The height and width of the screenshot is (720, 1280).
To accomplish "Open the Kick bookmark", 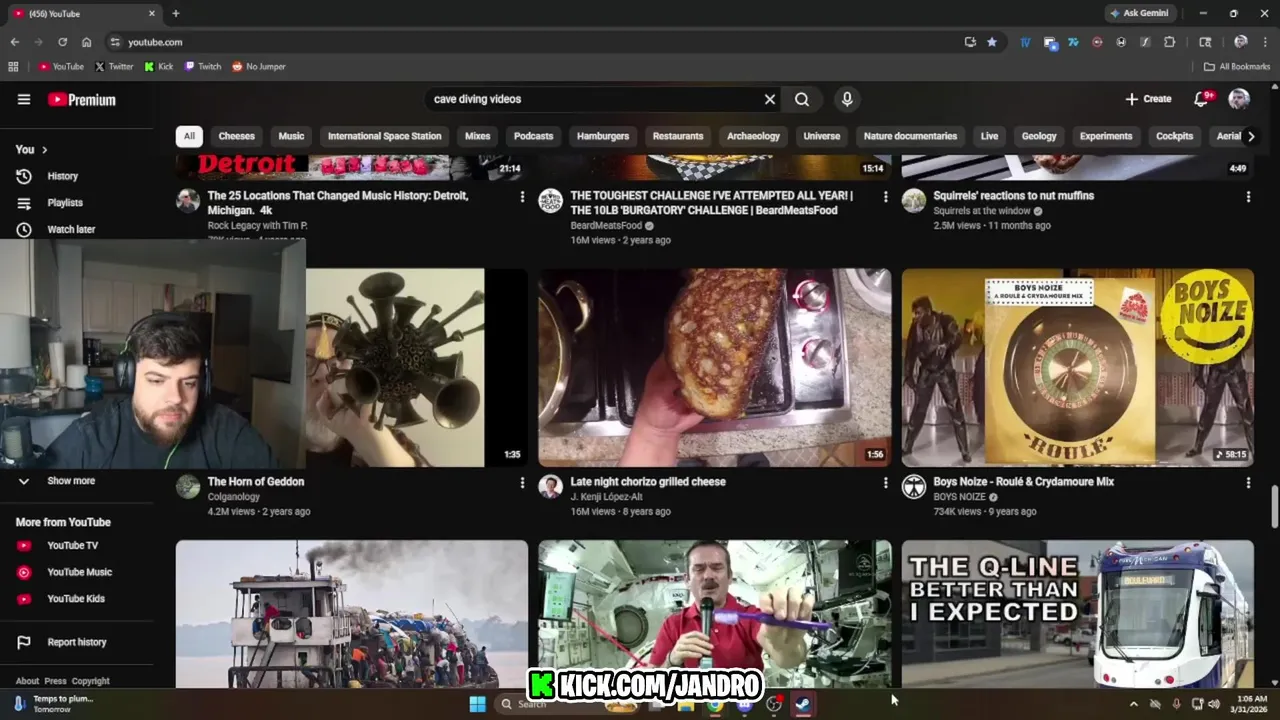I will [x=159, y=67].
